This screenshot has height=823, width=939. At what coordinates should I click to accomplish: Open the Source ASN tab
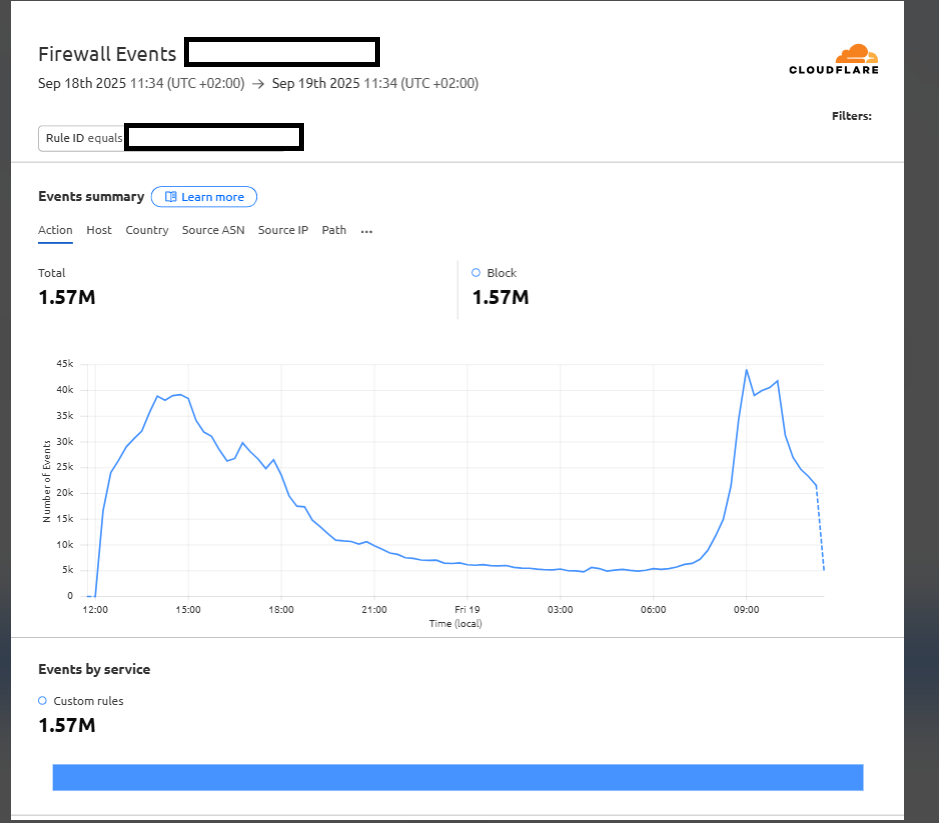[213, 230]
